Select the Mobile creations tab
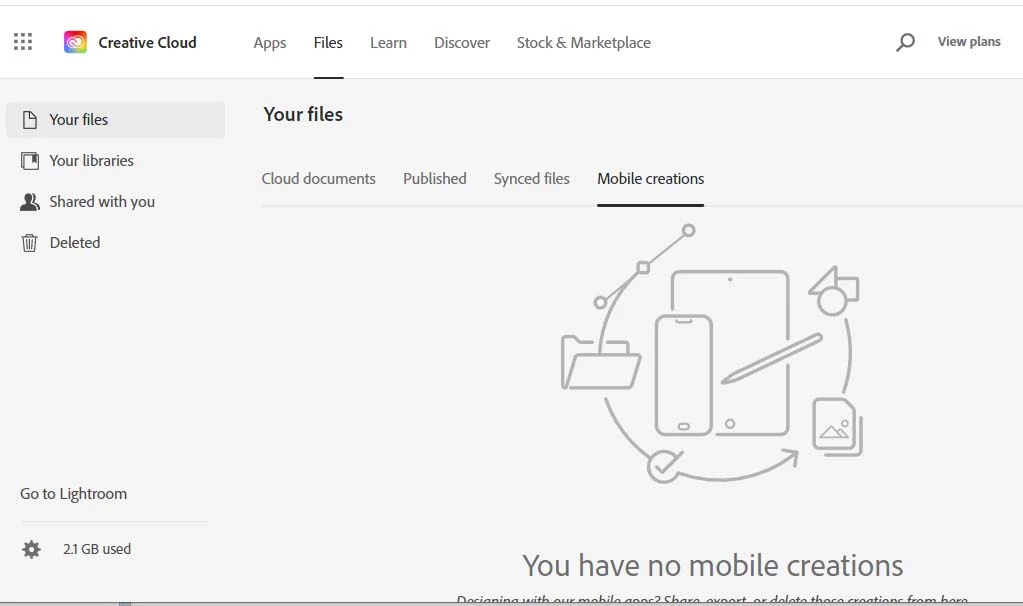The width and height of the screenshot is (1023, 606). [650, 179]
